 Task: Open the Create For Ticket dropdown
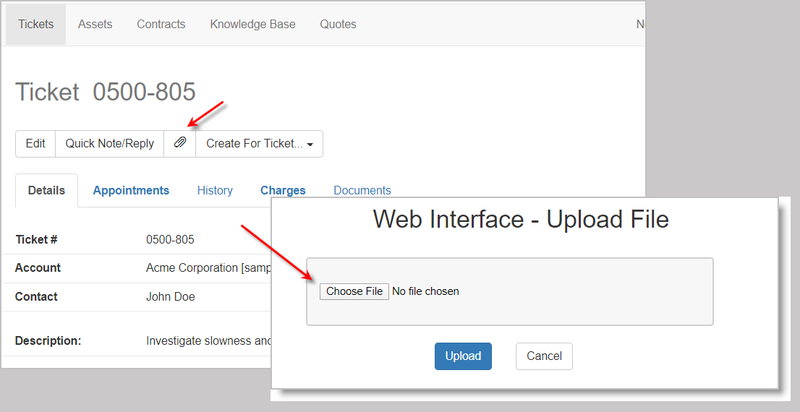pos(259,143)
